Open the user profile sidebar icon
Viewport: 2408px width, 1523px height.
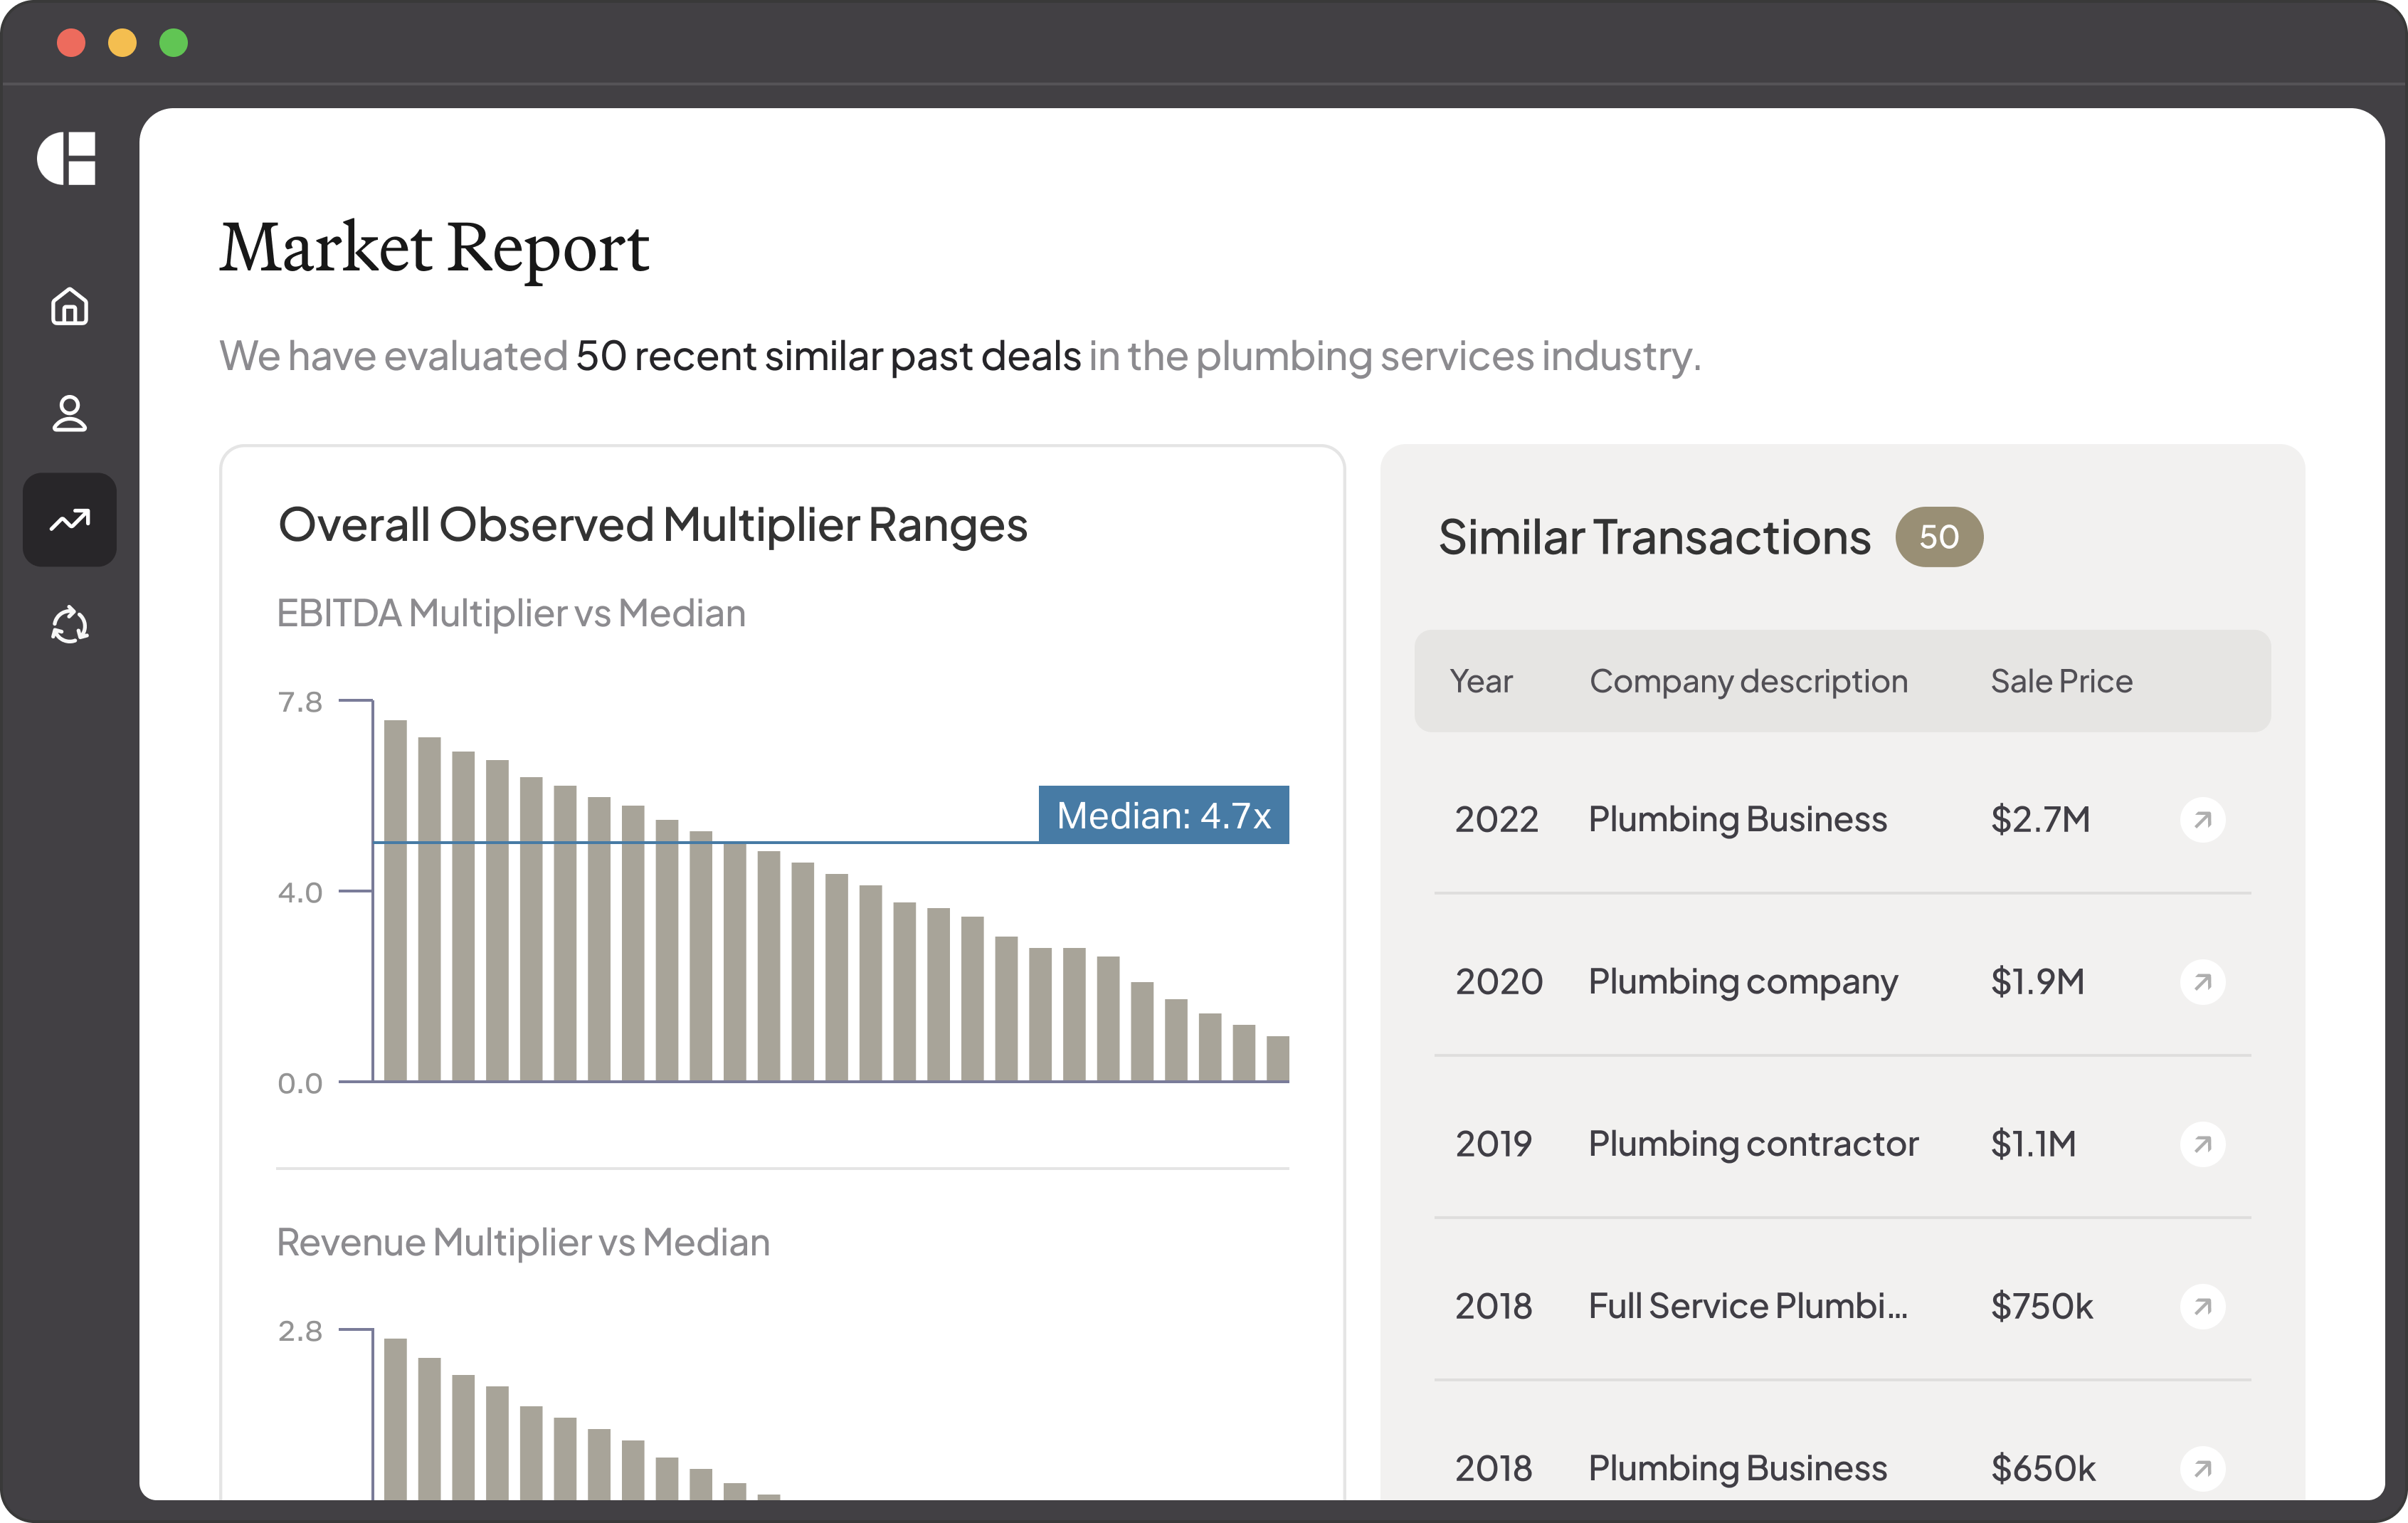[69, 413]
